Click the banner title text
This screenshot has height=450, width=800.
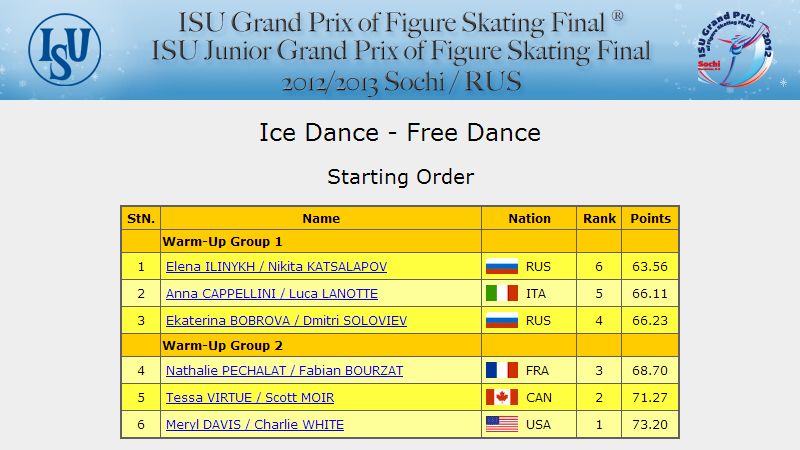tap(401, 52)
